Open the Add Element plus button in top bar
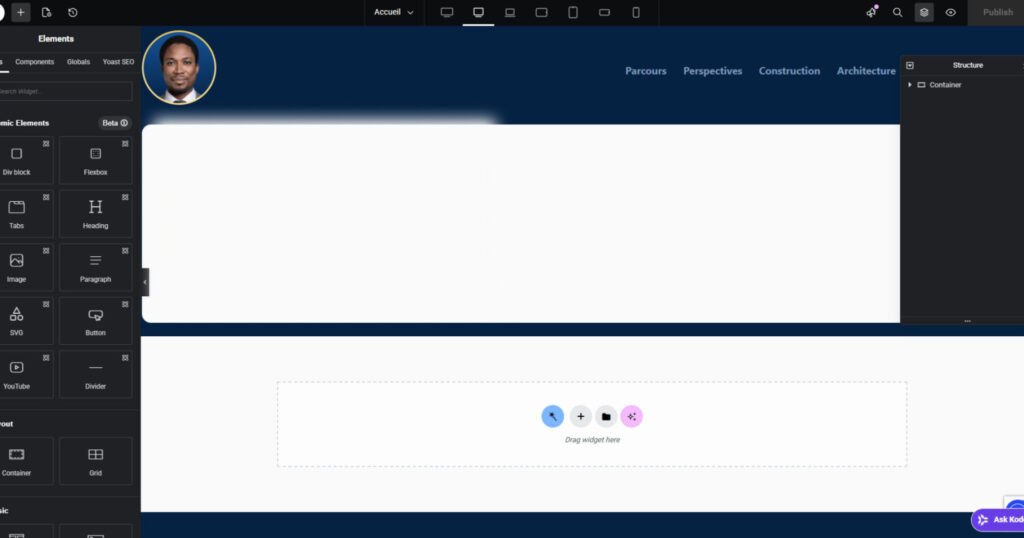This screenshot has height=538, width=1024. coord(21,12)
